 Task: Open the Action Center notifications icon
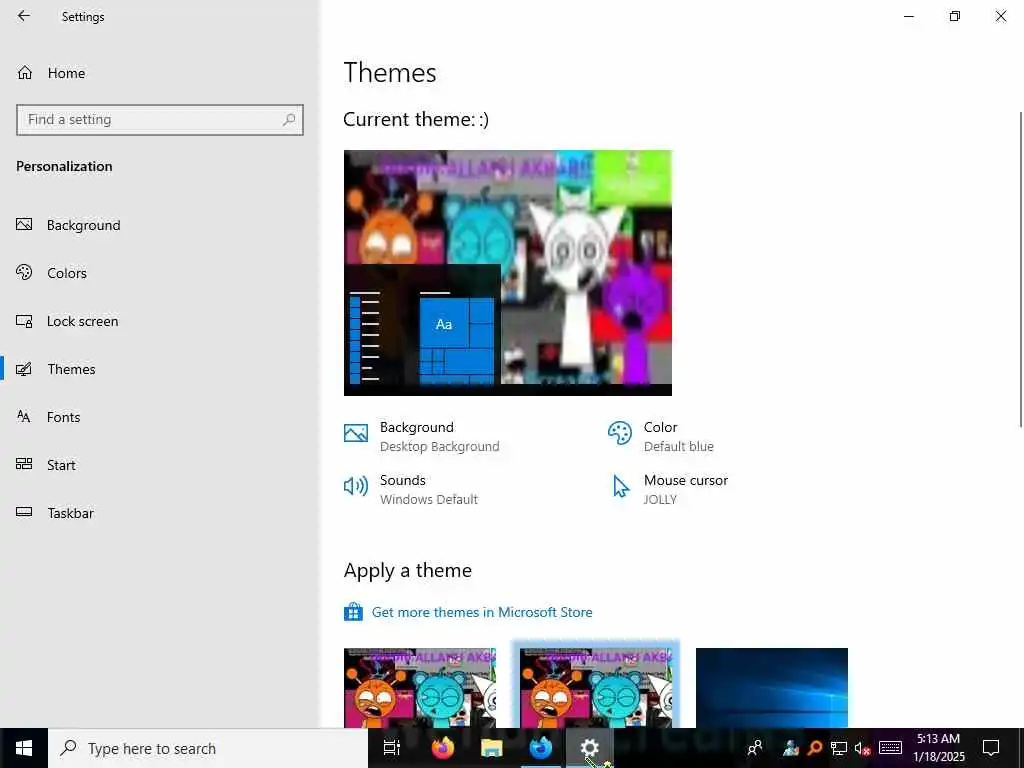pos(991,748)
